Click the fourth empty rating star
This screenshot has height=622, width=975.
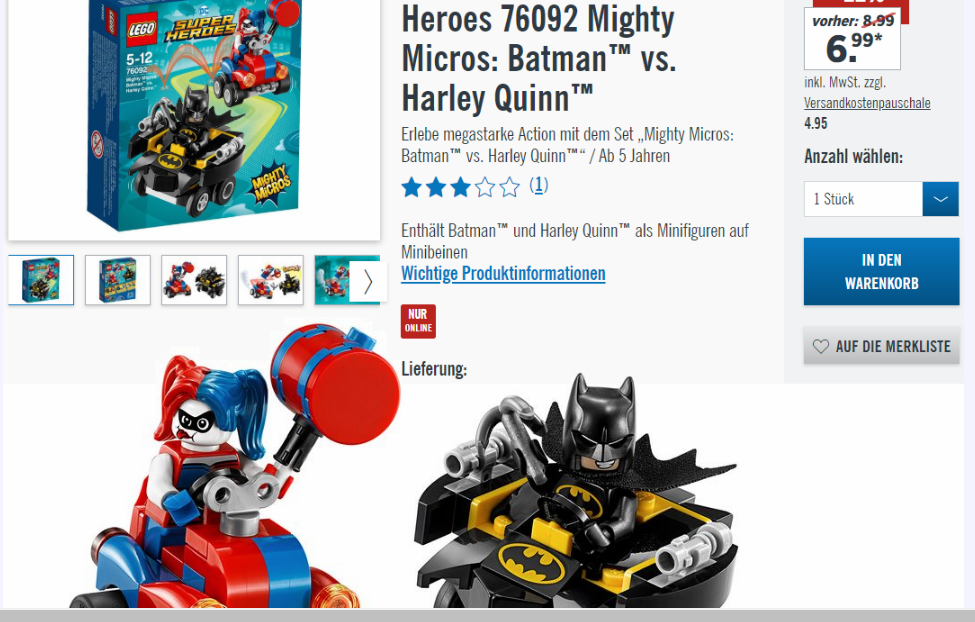pos(485,187)
